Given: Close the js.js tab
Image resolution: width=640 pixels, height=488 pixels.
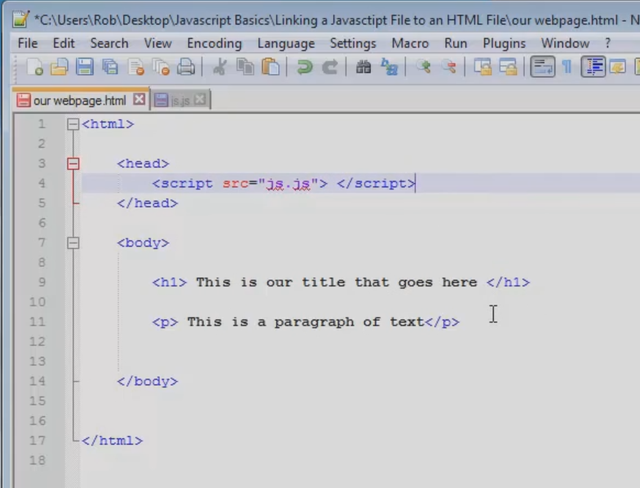Looking at the screenshot, I should pyautogui.click(x=200, y=99).
